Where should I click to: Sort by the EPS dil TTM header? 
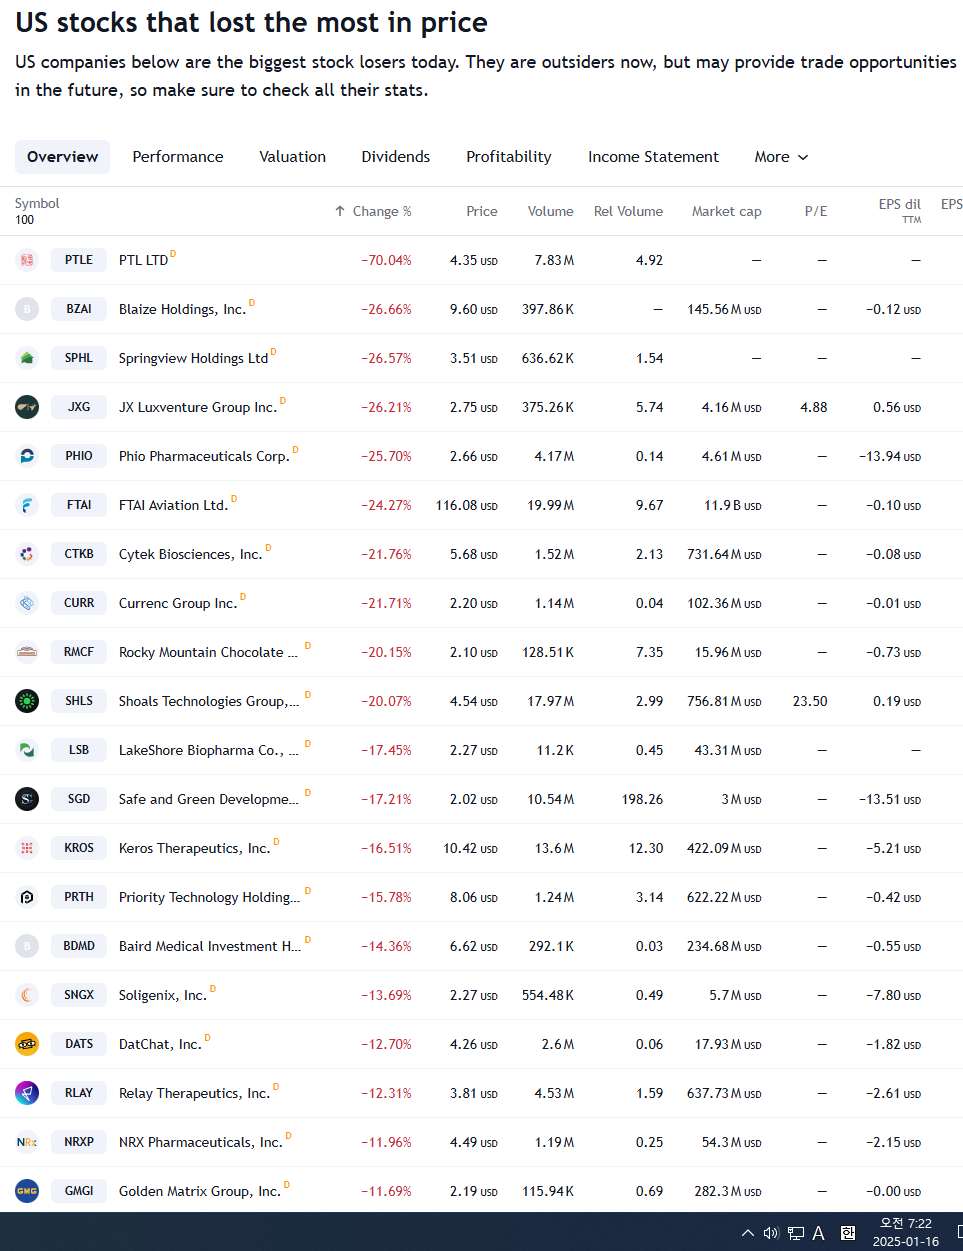[x=900, y=210]
